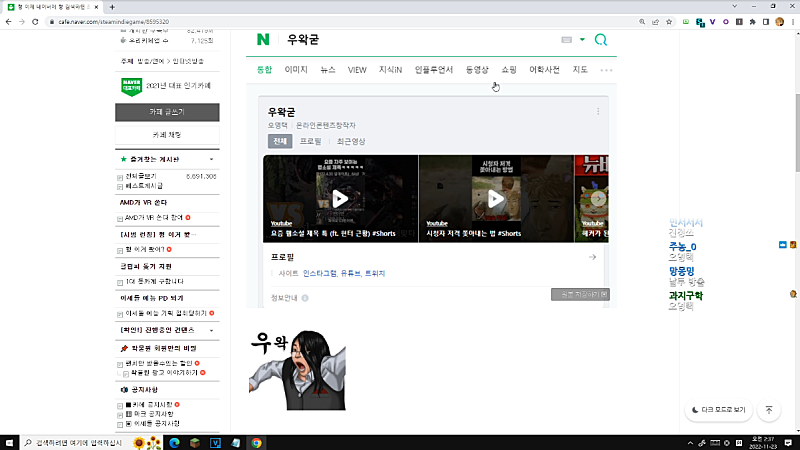Play the first YouTube Shorts video
Image resolution: width=800 pixels, height=450 pixels.
340,198
